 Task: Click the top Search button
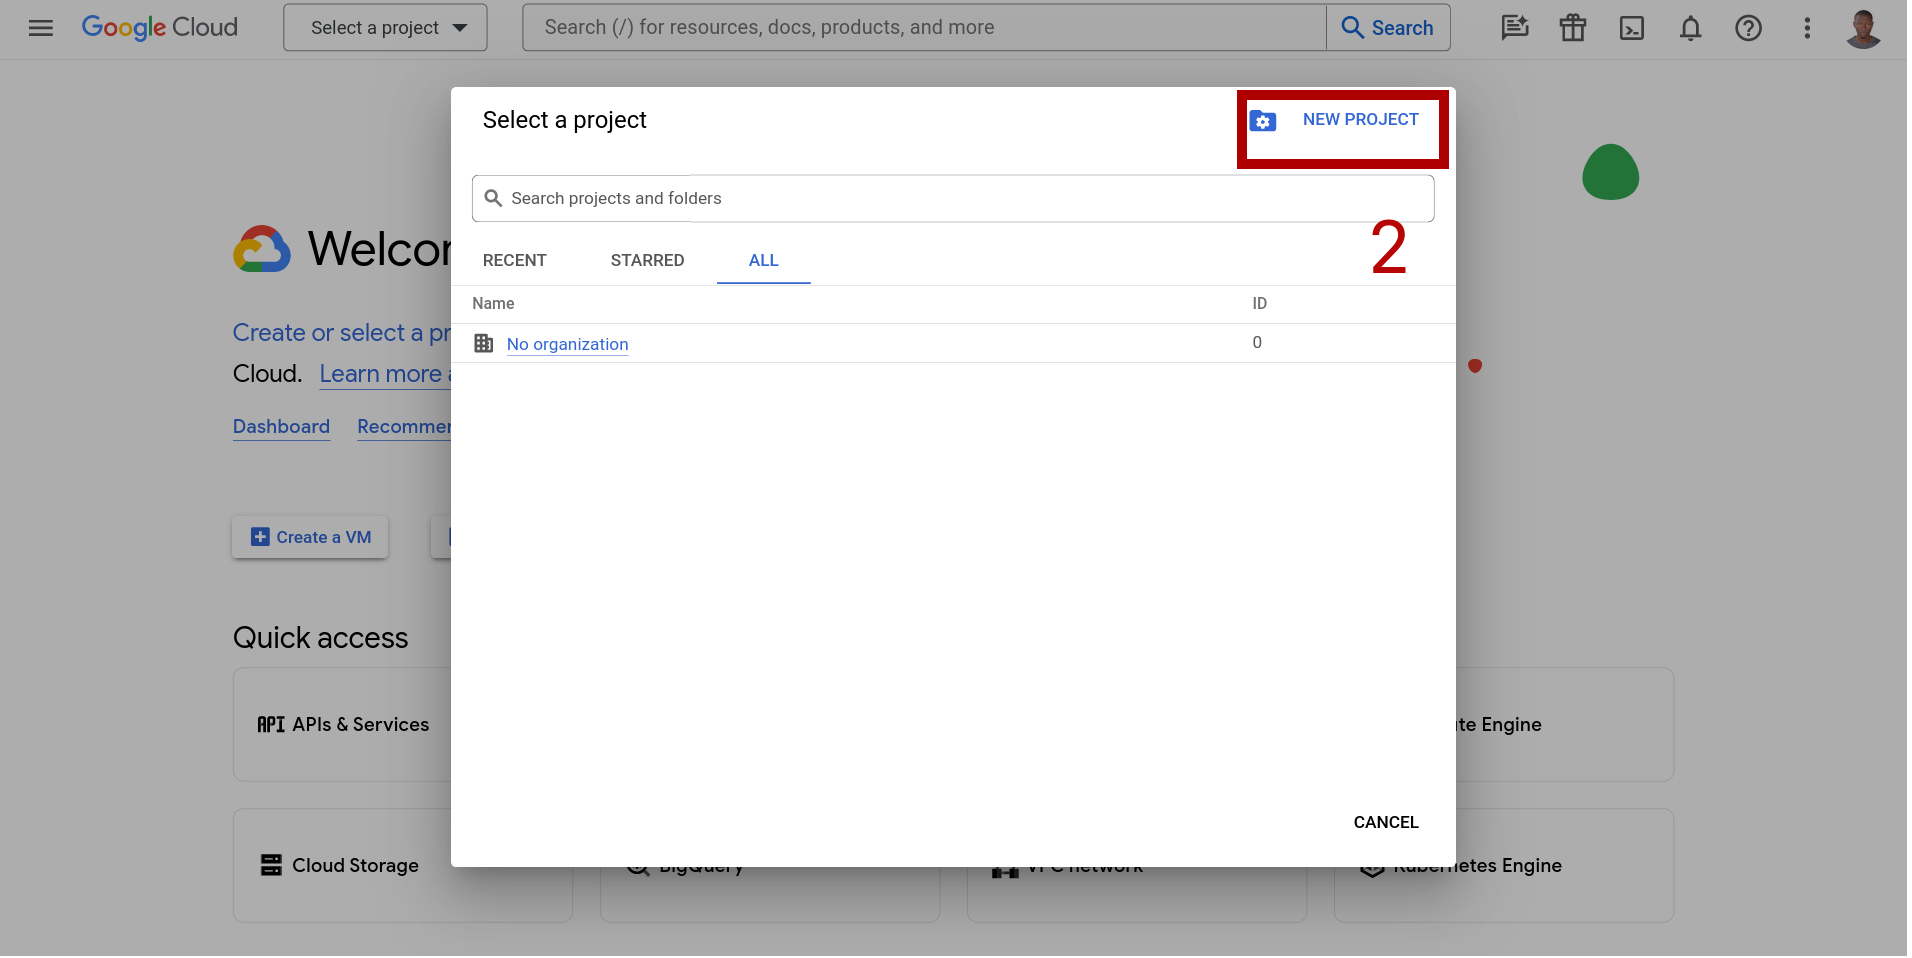(x=1388, y=28)
